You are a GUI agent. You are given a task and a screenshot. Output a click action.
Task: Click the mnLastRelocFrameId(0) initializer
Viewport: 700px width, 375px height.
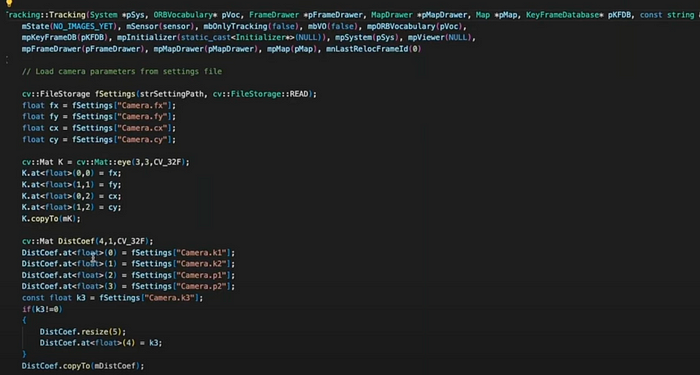pyautogui.click(x=374, y=49)
